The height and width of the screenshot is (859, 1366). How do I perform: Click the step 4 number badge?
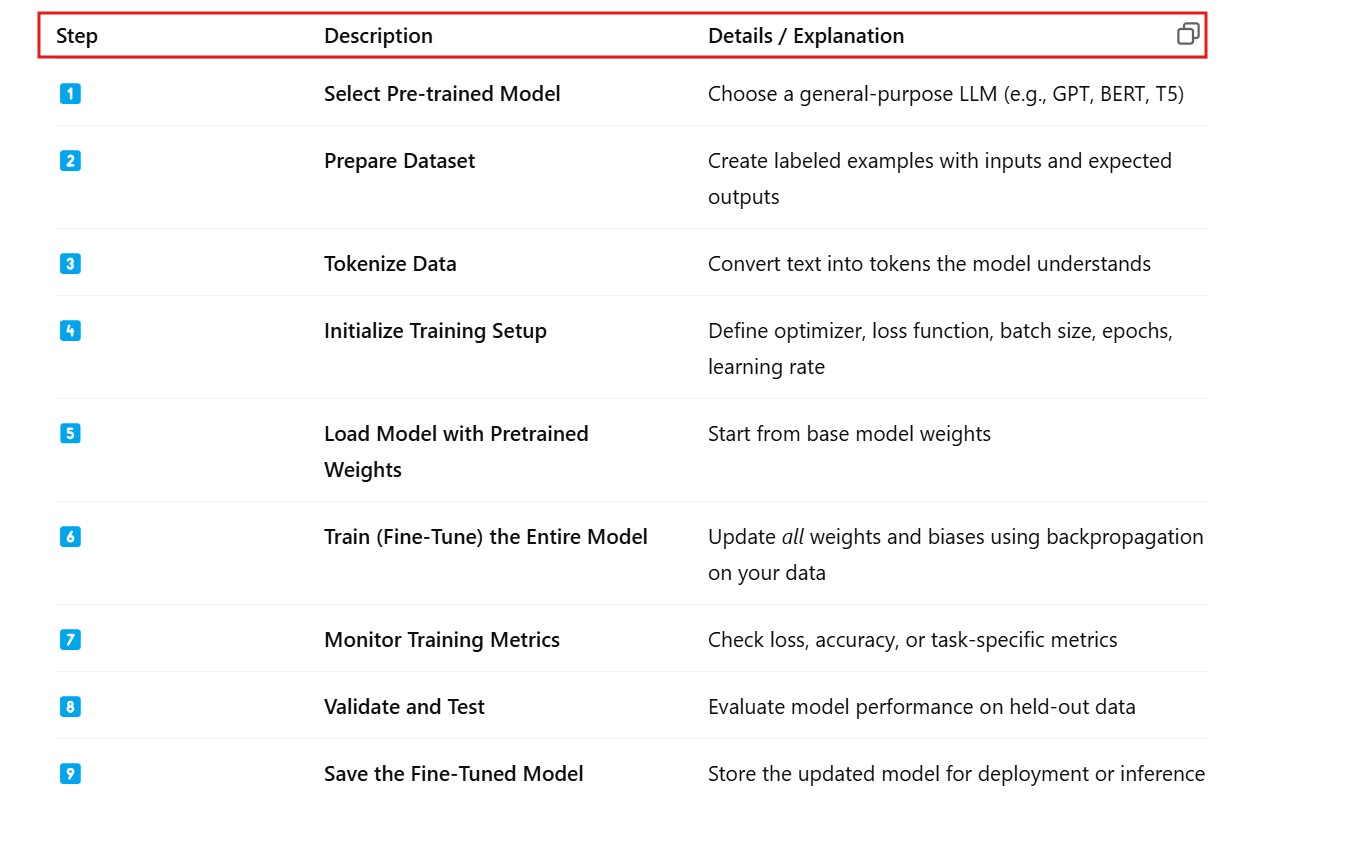coord(70,331)
